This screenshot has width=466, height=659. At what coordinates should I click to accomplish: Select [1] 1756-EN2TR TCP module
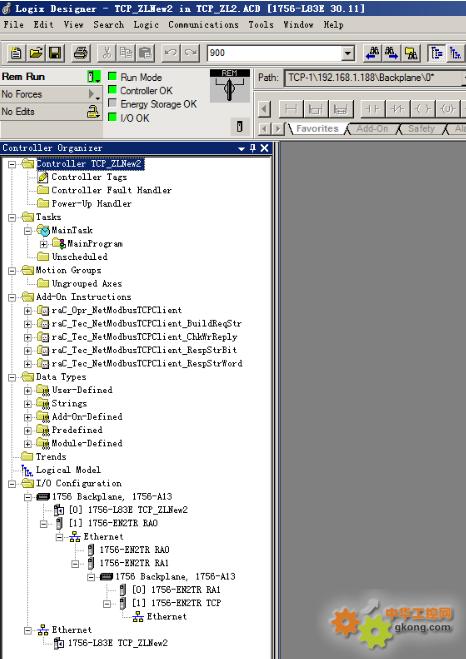pos(176,603)
